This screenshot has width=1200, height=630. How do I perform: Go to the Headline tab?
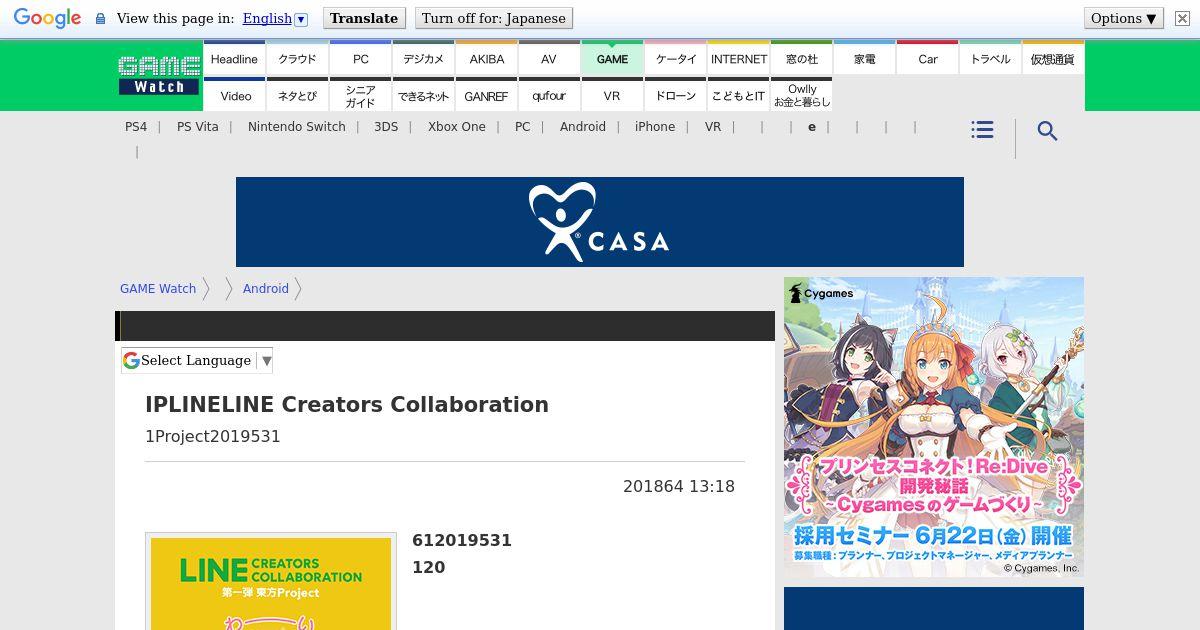click(x=234, y=58)
